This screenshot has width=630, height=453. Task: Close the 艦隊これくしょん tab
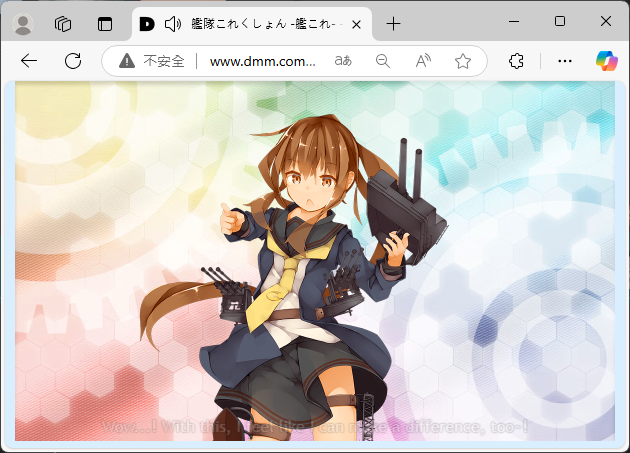click(356, 25)
